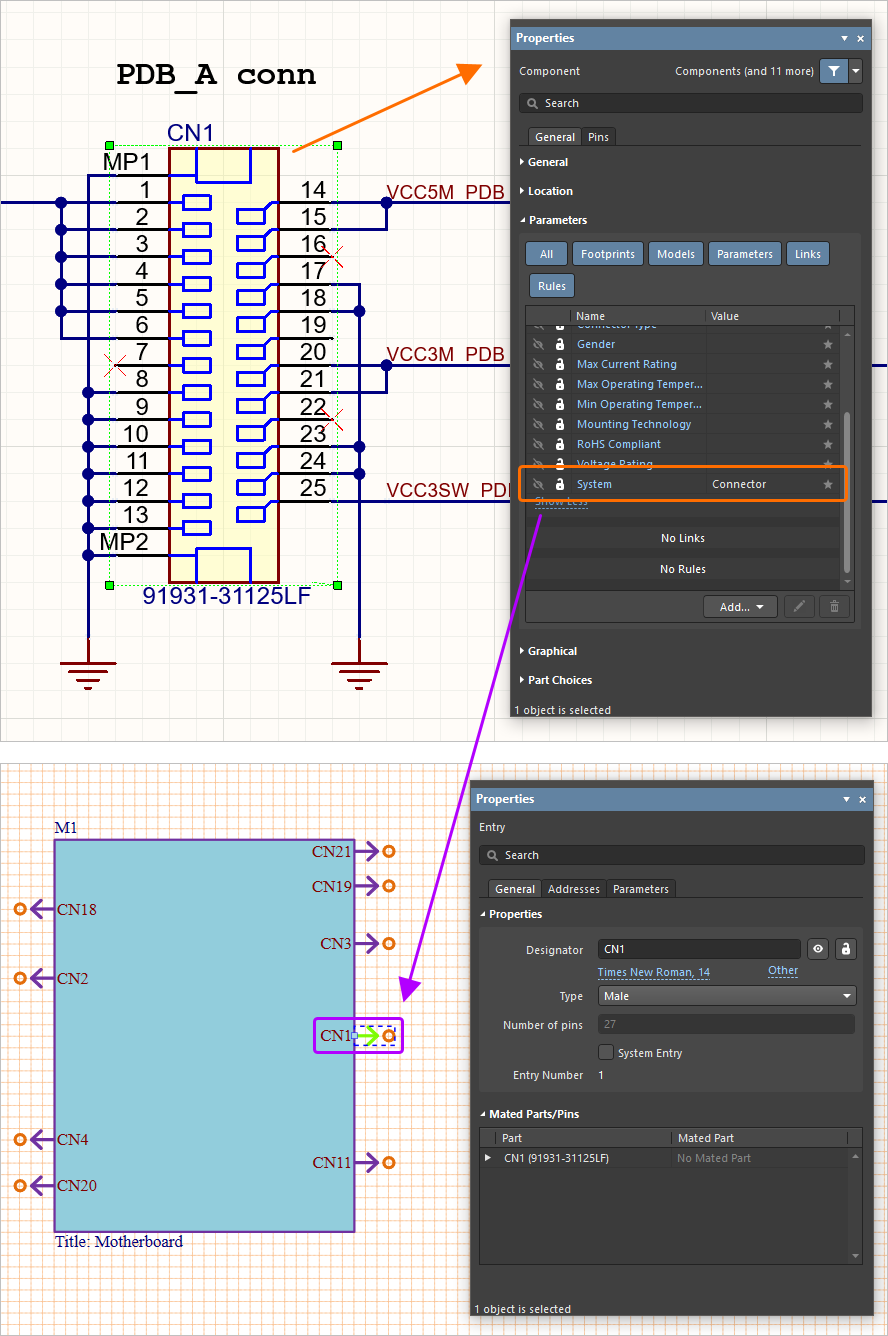Enable the System Entry checkbox
Screen dimensions: 888x1336
coord(605,1053)
